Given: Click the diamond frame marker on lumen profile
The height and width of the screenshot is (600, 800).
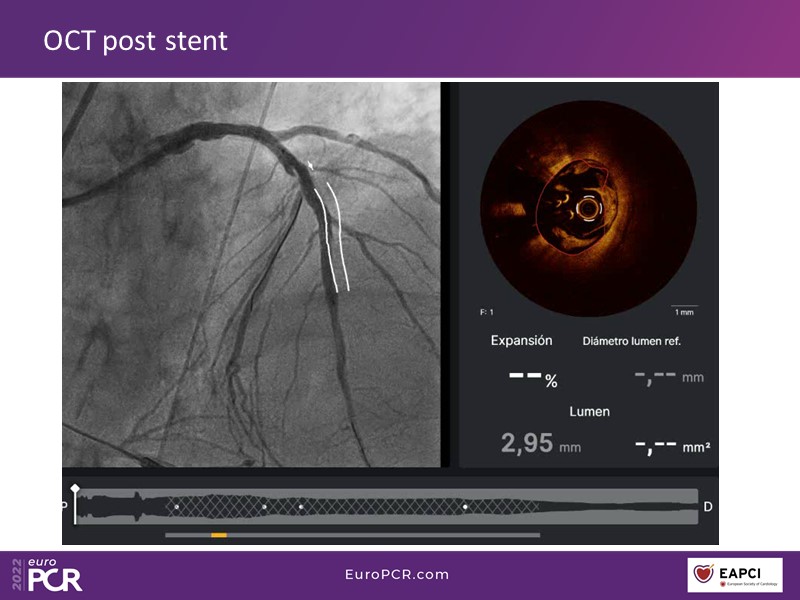Looking at the screenshot, I should pyautogui.click(x=75, y=488).
